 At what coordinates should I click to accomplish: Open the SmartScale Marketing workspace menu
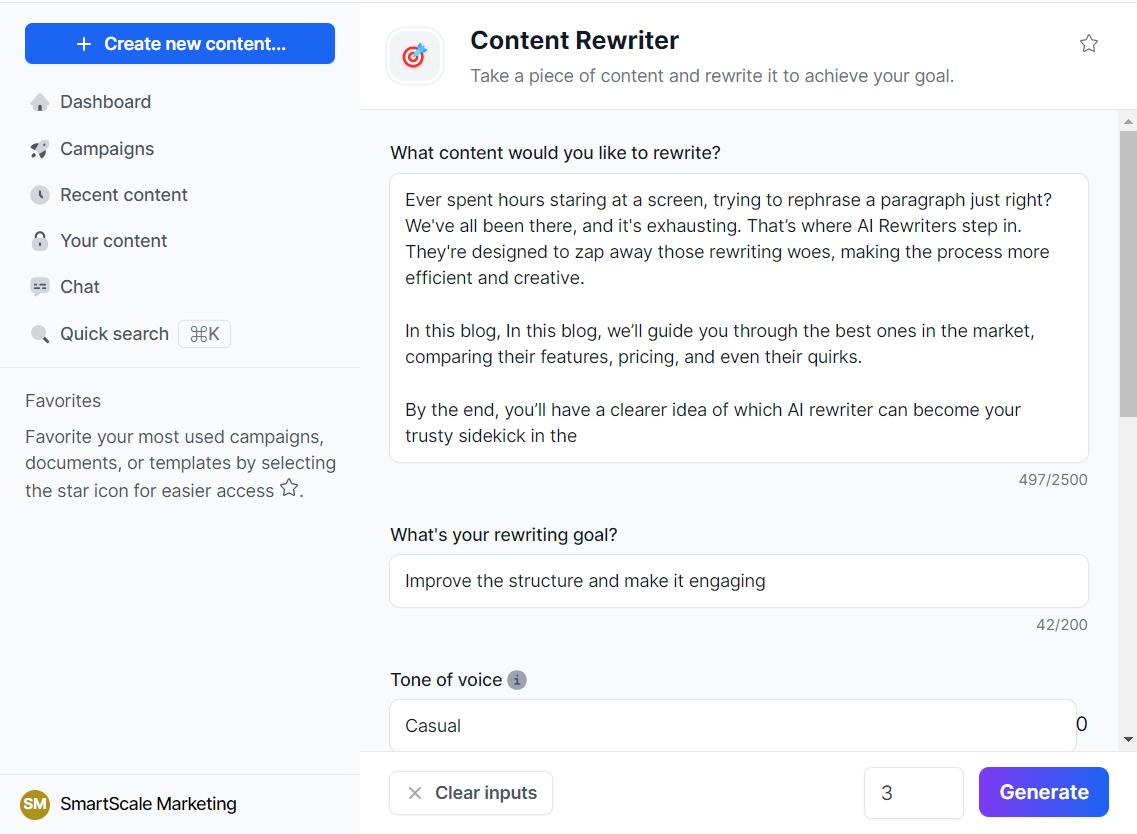(x=148, y=804)
